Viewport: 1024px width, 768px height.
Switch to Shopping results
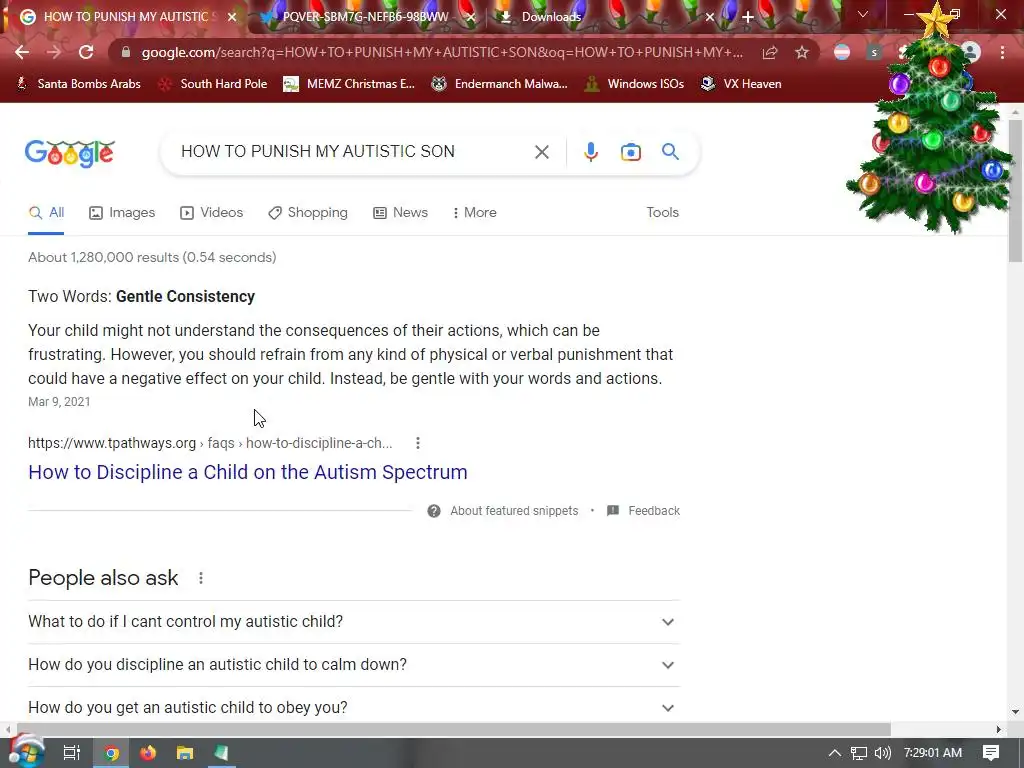308,213
